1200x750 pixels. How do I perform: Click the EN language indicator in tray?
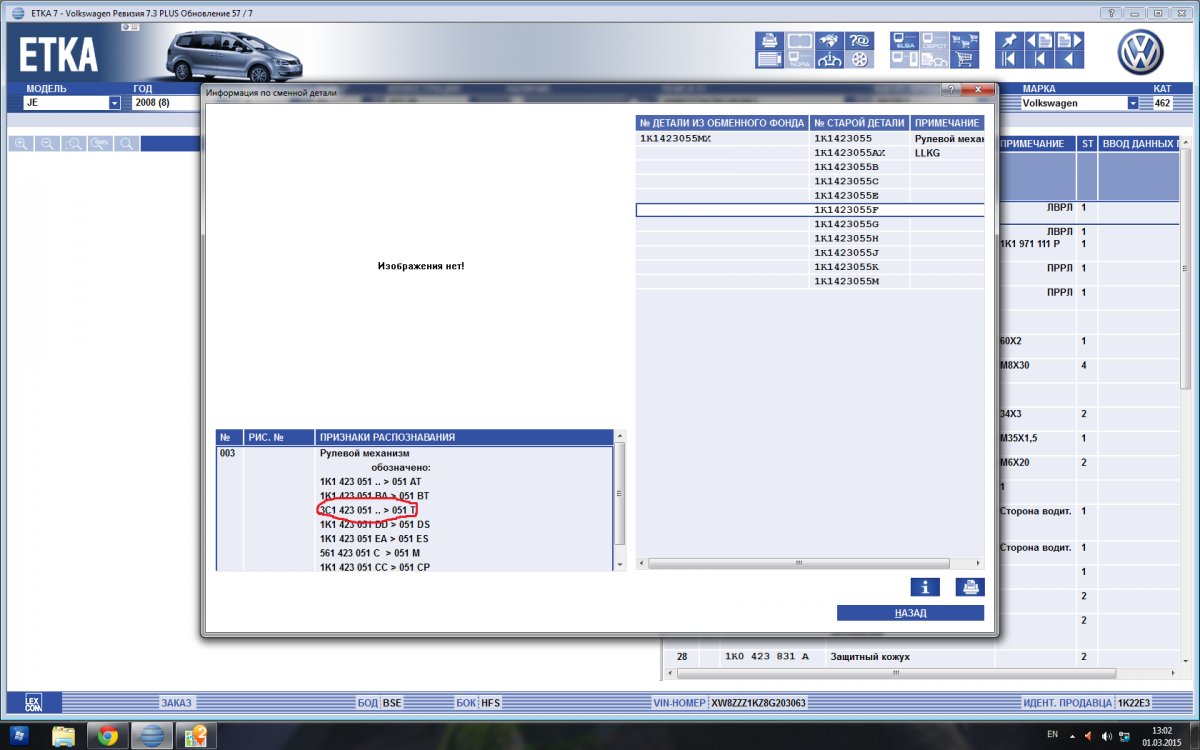point(1052,735)
